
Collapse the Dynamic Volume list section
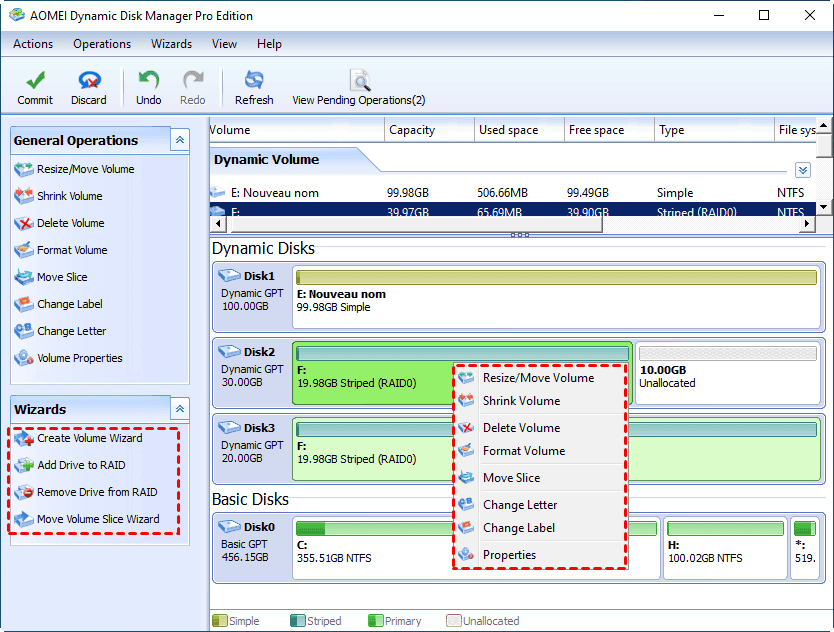point(802,170)
